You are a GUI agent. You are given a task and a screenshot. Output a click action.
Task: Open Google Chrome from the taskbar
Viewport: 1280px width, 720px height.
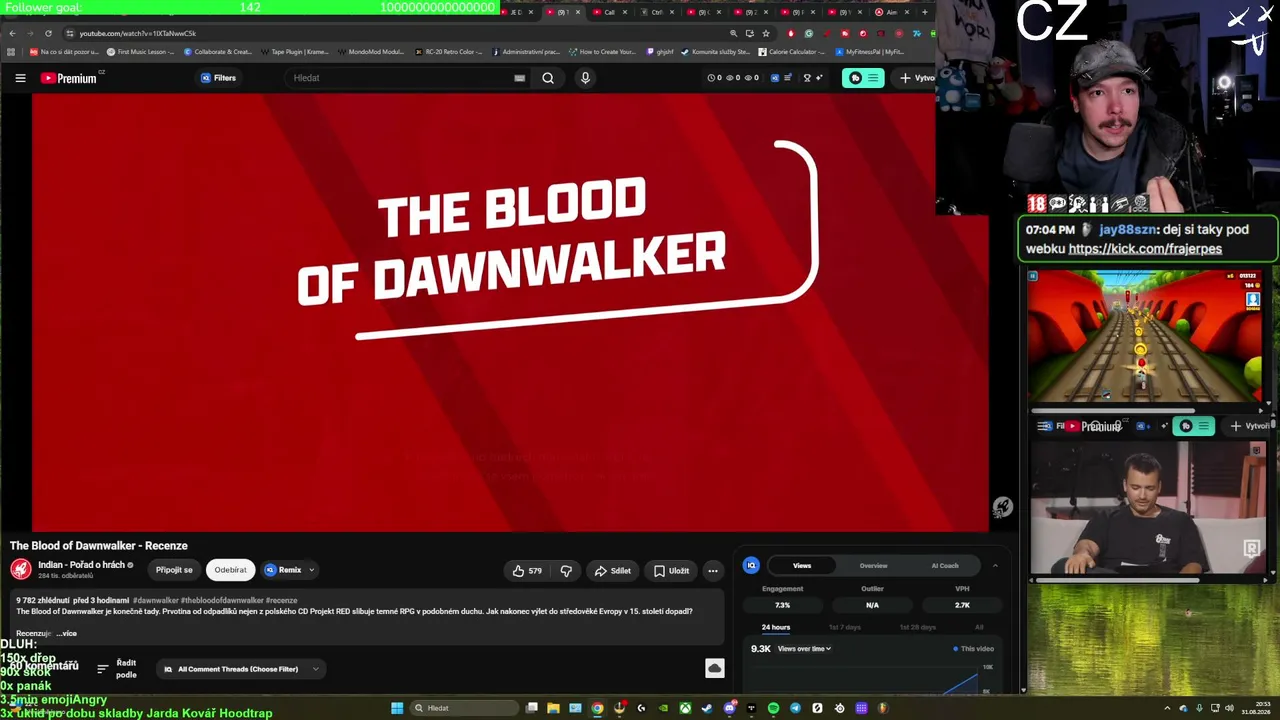point(597,708)
